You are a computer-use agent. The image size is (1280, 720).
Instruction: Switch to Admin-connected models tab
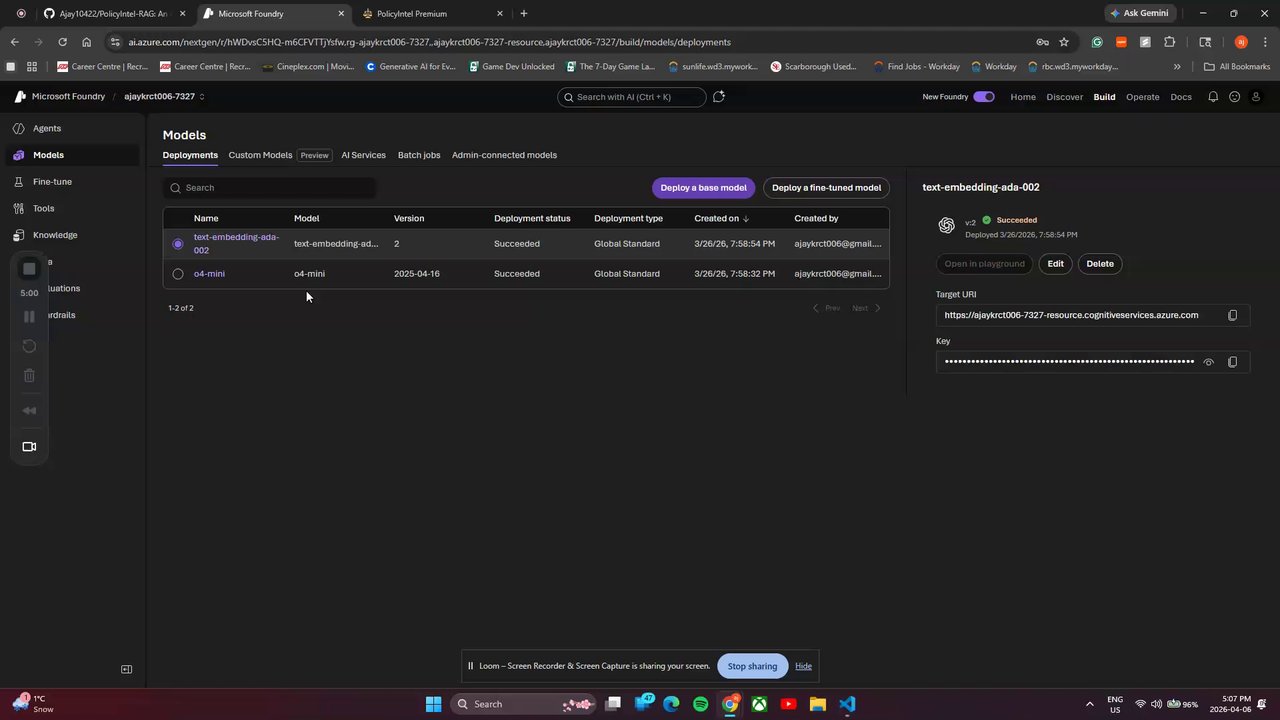[504, 155]
